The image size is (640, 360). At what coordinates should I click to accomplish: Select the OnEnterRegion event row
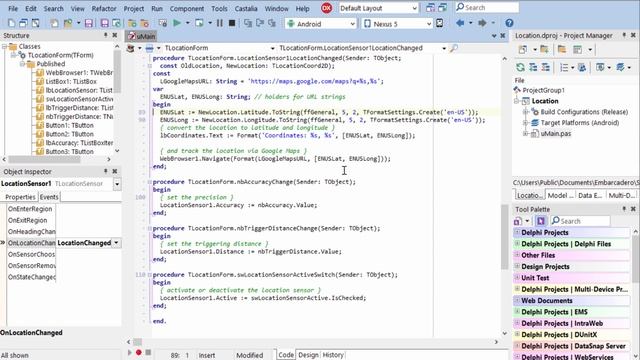coord(64,209)
